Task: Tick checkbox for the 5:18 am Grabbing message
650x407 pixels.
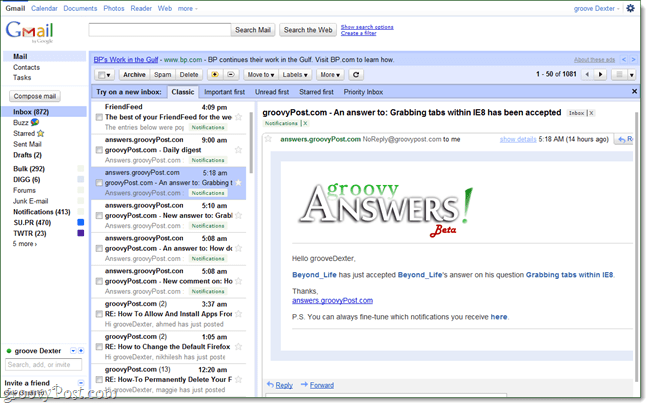Action: [99, 183]
